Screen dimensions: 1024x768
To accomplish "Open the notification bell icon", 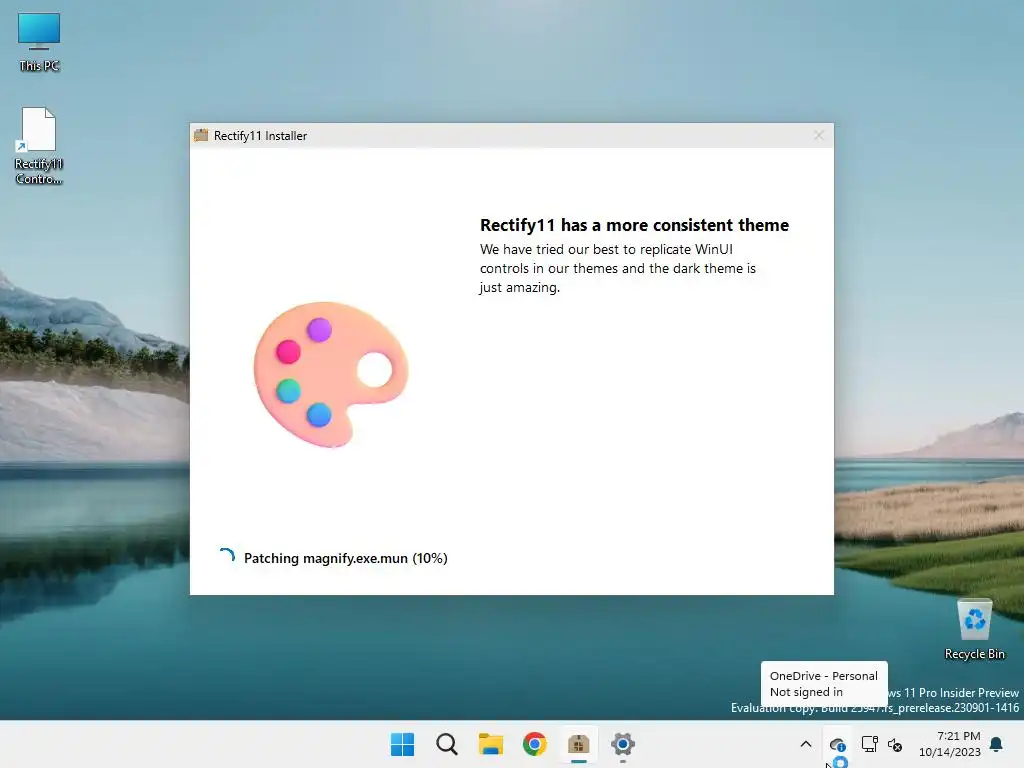I will pos(997,744).
